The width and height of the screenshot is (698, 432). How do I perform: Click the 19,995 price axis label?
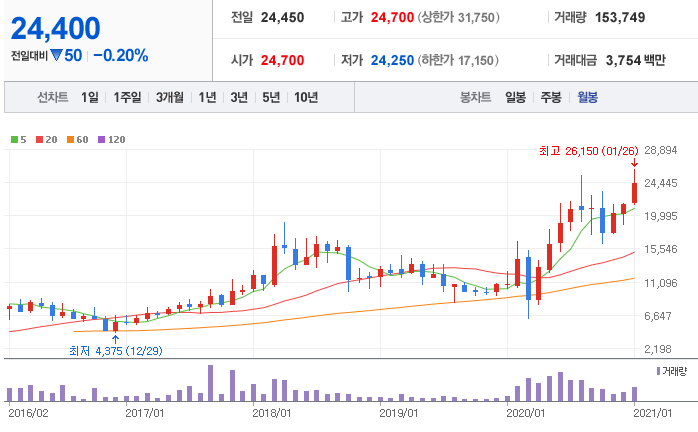point(661,216)
